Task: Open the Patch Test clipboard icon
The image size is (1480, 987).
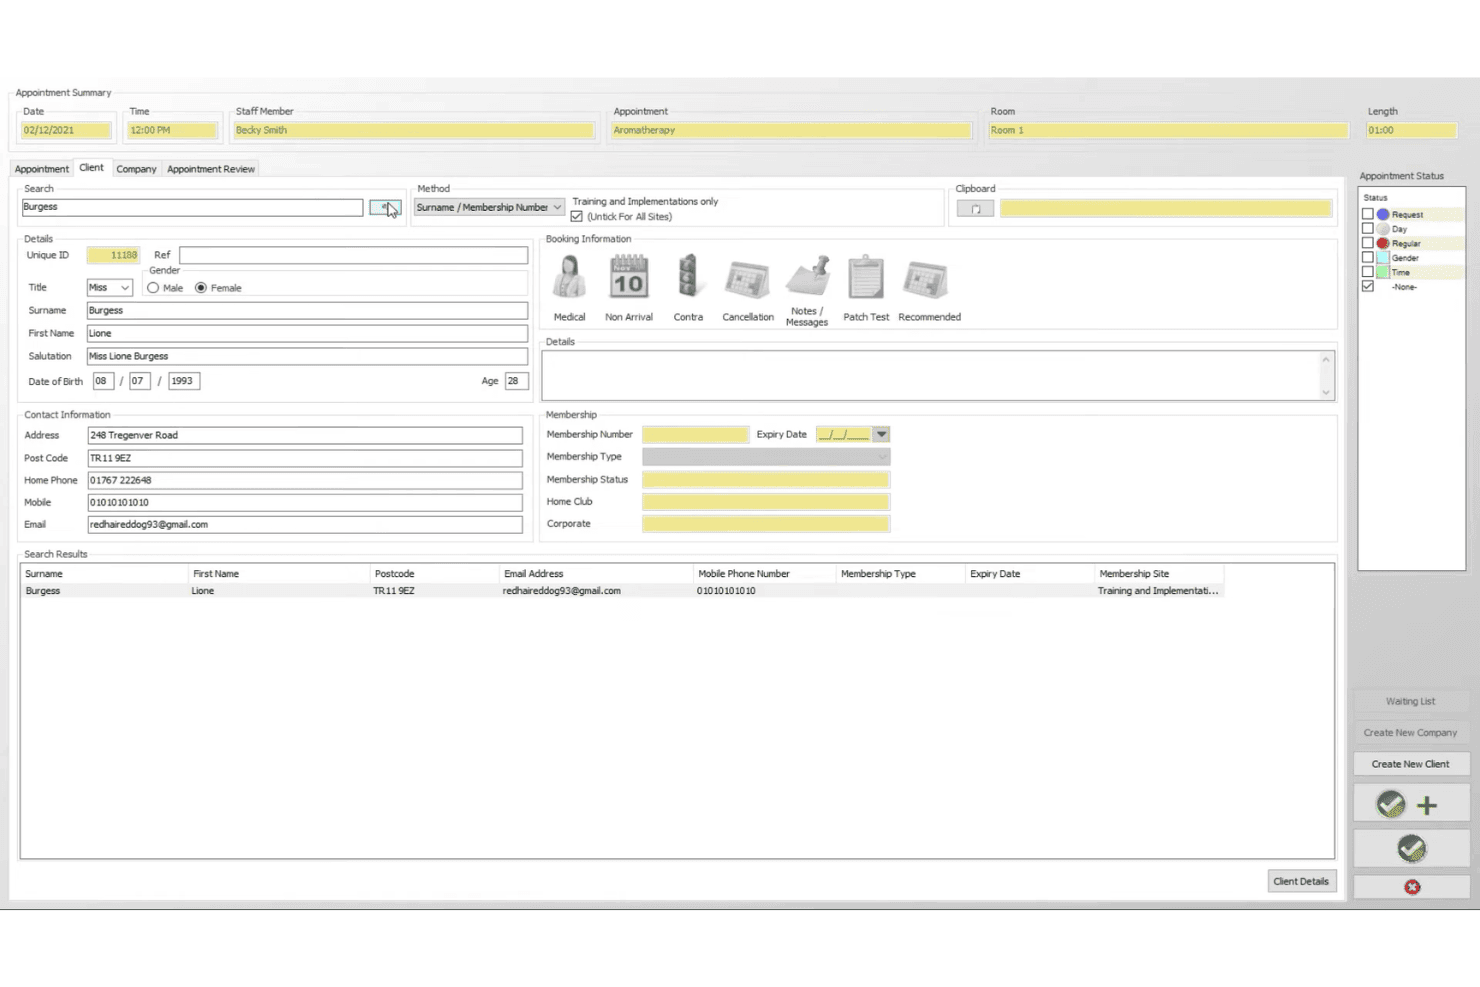Action: coord(866,277)
